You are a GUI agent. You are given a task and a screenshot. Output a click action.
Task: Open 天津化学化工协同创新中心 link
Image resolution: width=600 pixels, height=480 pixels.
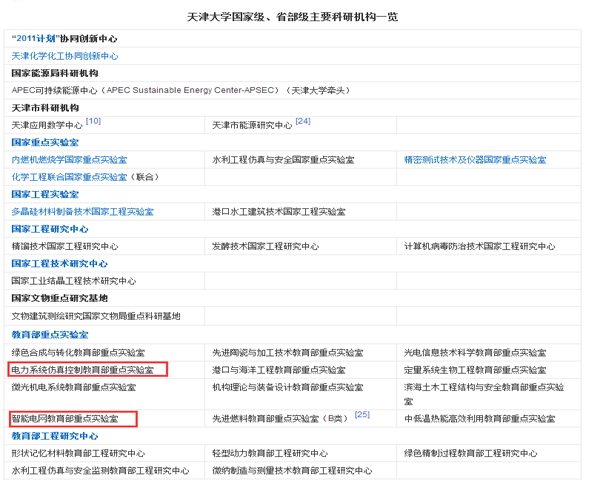pyautogui.click(x=65, y=56)
